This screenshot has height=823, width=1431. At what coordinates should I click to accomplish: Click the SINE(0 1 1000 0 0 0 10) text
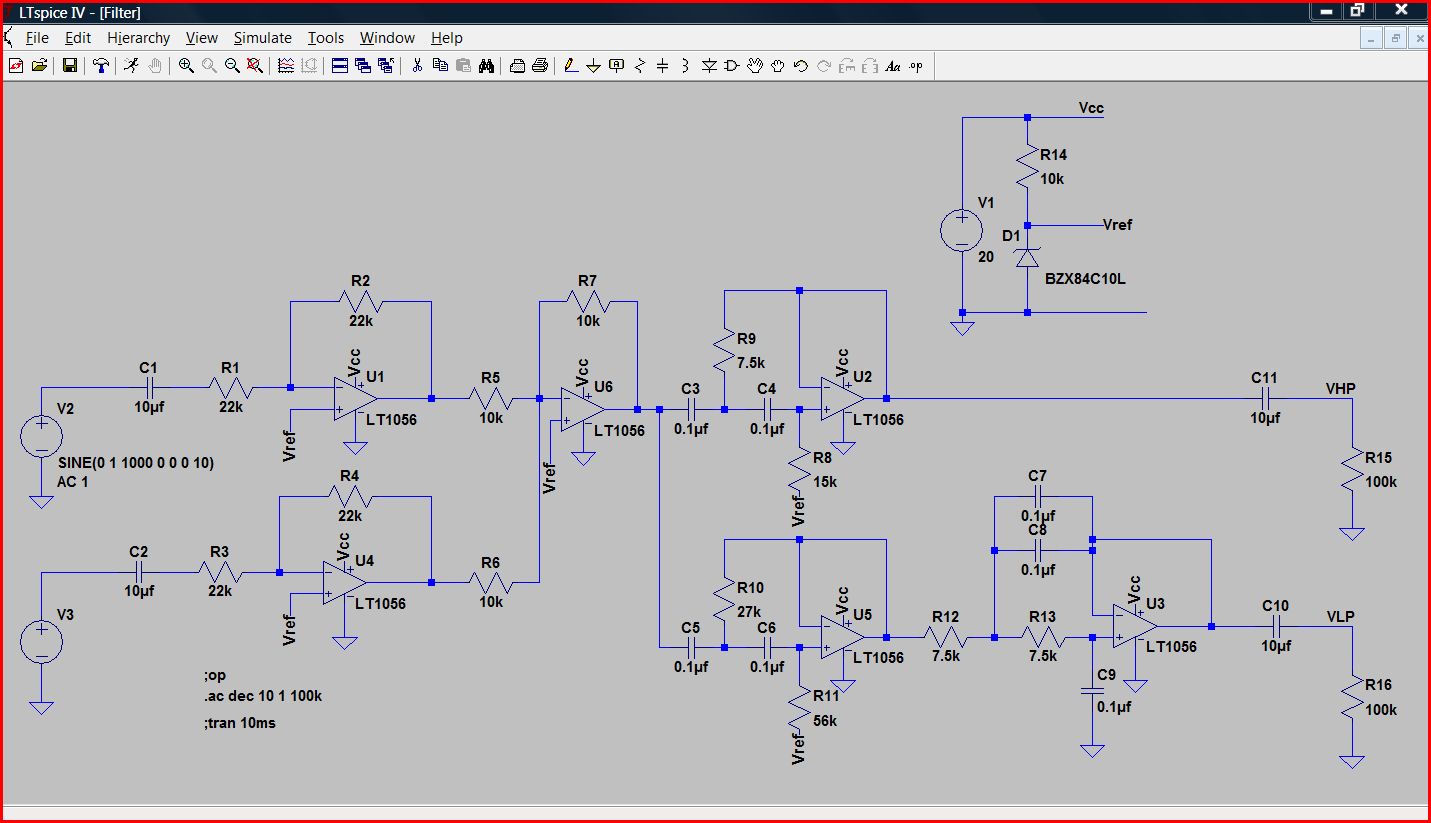pyautogui.click(x=135, y=463)
